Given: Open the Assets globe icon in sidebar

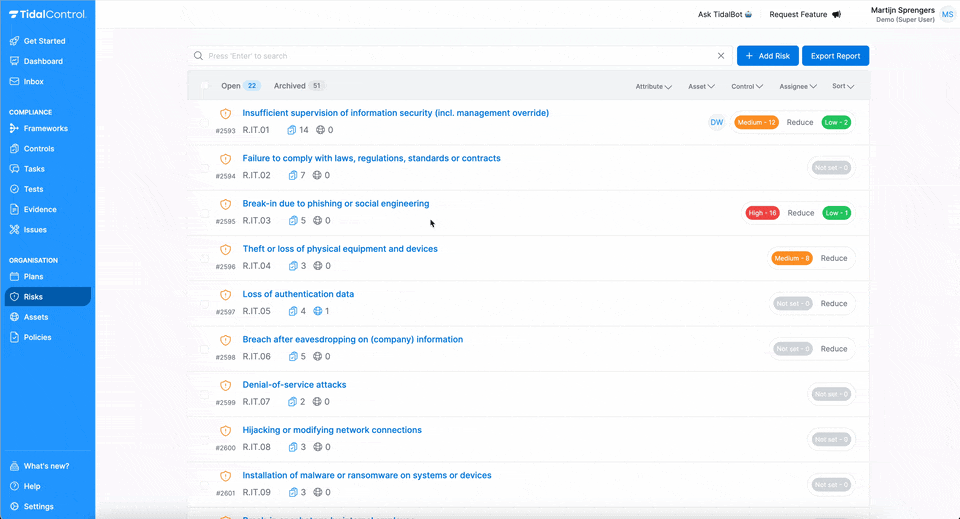Looking at the screenshot, I should (x=14, y=317).
